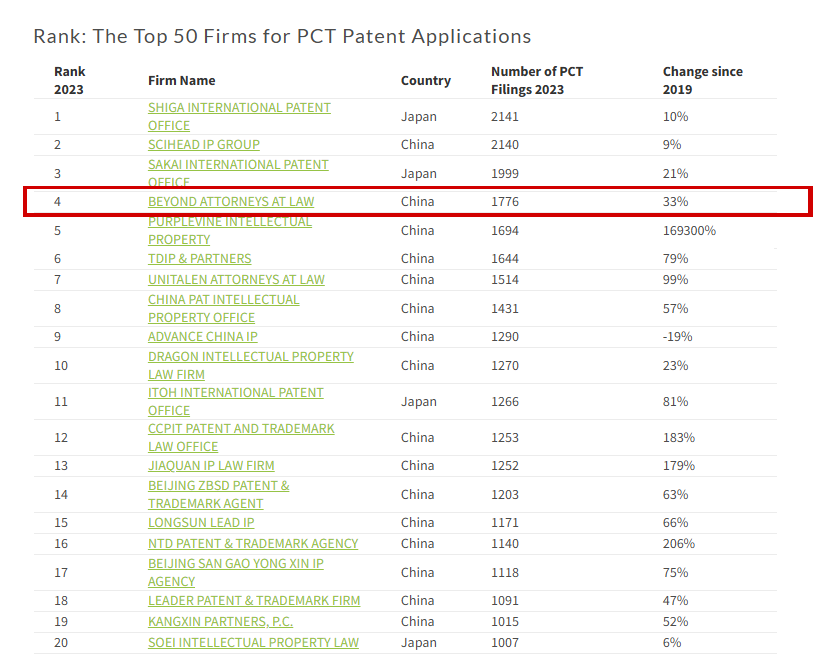This screenshot has height=655, width=829.
Task: Select the filings value 2141
Action: pos(505,117)
